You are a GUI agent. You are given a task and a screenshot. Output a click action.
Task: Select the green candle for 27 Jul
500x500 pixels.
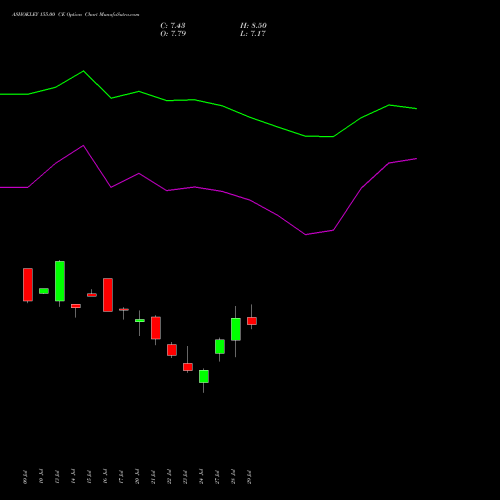tap(220, 347)
